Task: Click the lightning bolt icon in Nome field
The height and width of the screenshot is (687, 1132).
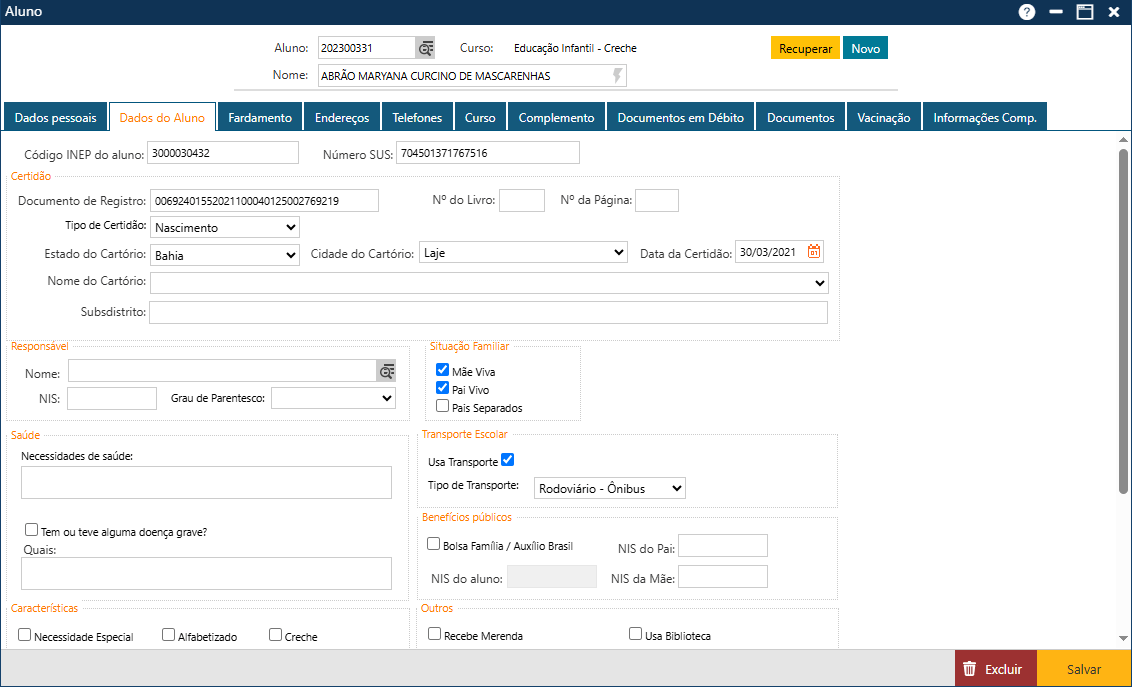Action: tap(617, 76)
